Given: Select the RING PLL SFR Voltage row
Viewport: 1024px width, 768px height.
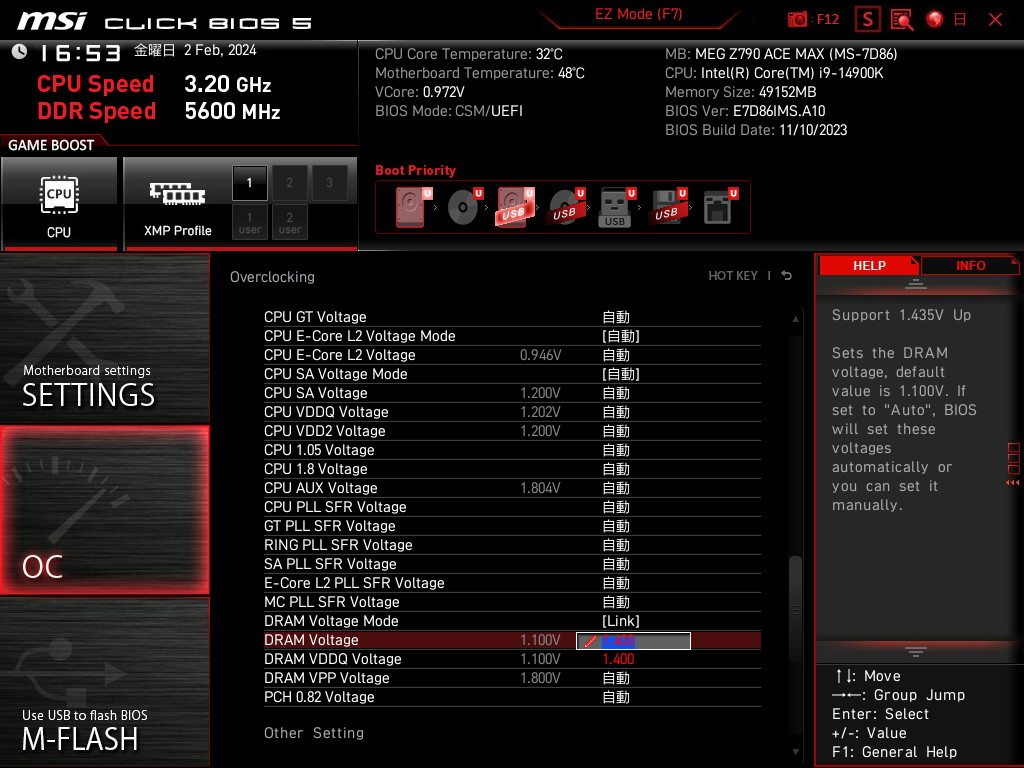Looking at the screenshot, I should (512, 545).
